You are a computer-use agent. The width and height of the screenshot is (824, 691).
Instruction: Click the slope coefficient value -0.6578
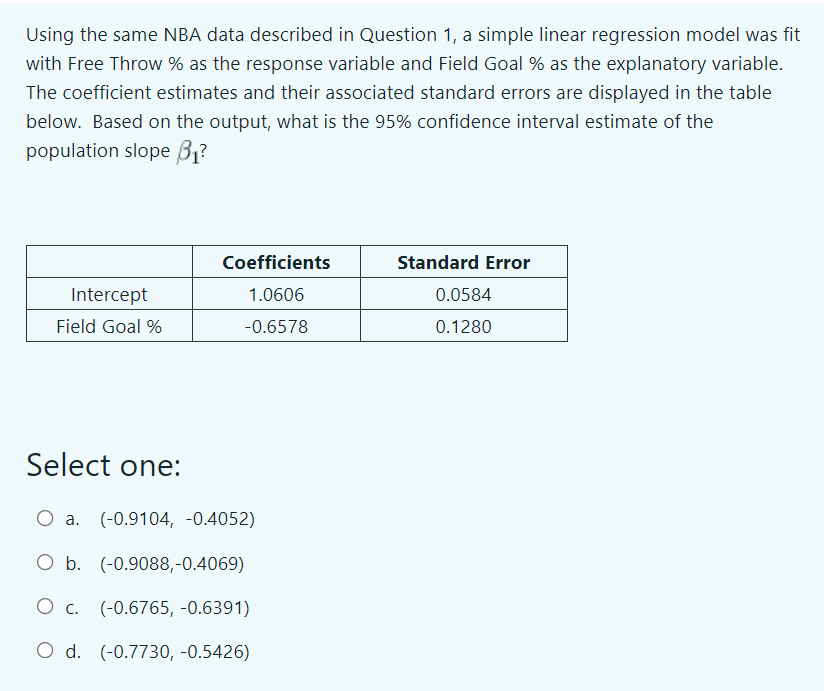click(x=276, y=326)
